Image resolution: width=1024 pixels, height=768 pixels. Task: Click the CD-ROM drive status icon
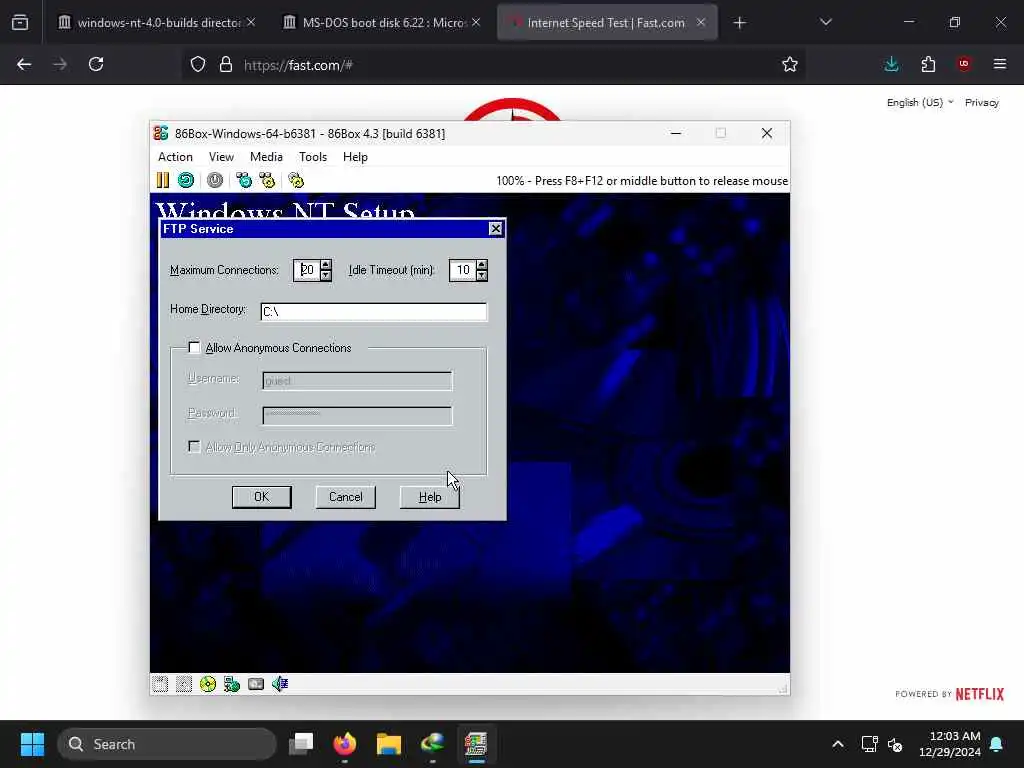[208, 684]
